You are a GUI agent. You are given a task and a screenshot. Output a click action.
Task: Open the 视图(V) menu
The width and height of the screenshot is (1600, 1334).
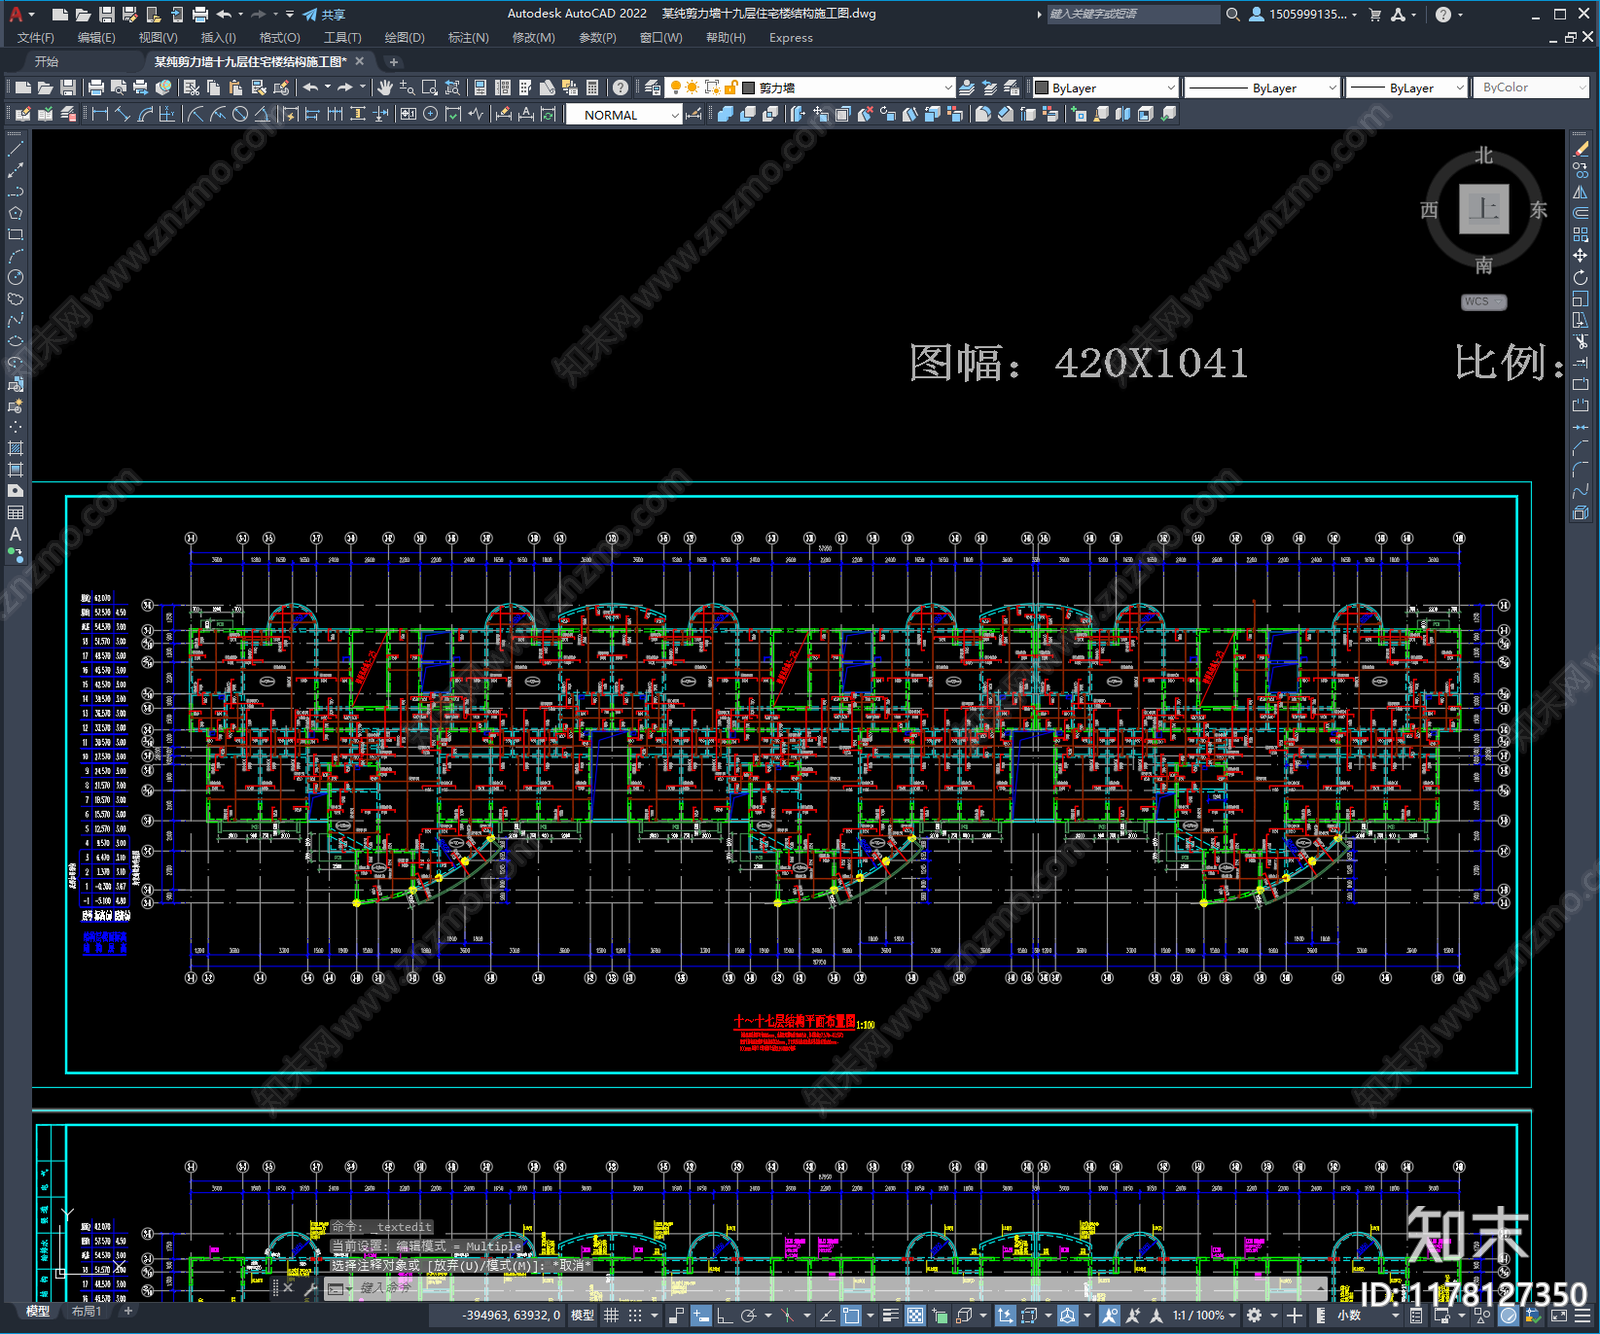pyautogui.click(x=158, y=38)
